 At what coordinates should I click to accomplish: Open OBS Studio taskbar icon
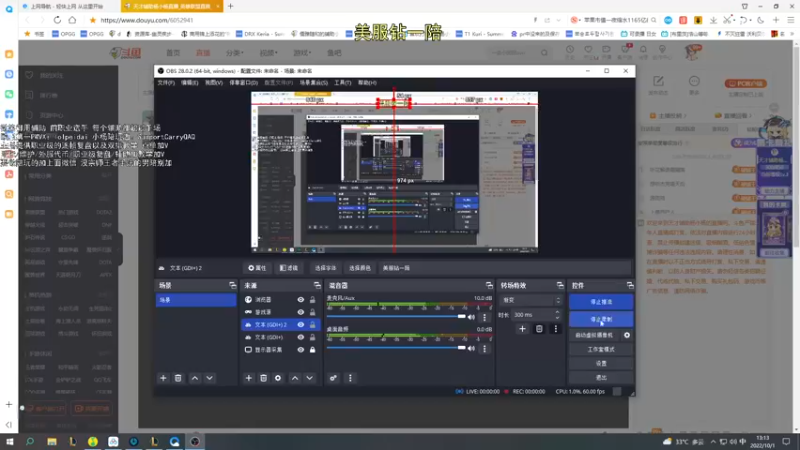(x=195, y=441)
